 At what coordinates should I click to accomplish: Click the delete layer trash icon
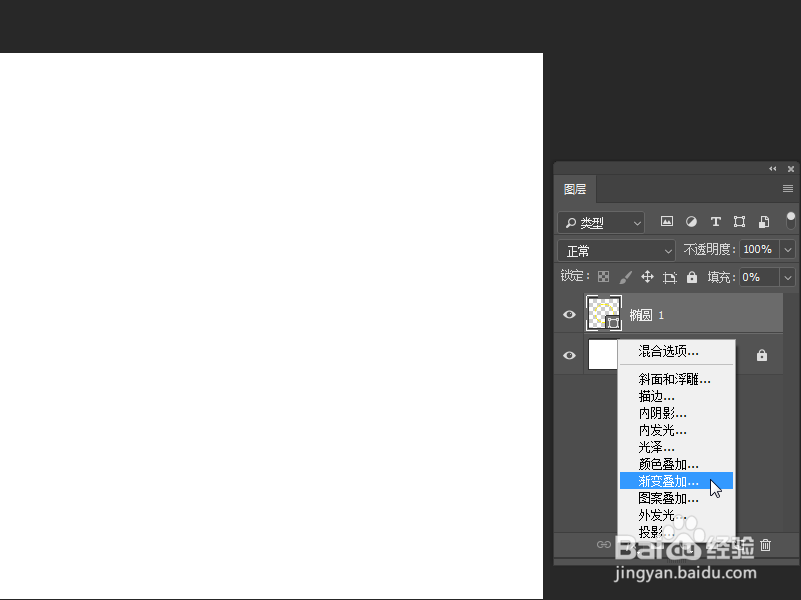765,545
